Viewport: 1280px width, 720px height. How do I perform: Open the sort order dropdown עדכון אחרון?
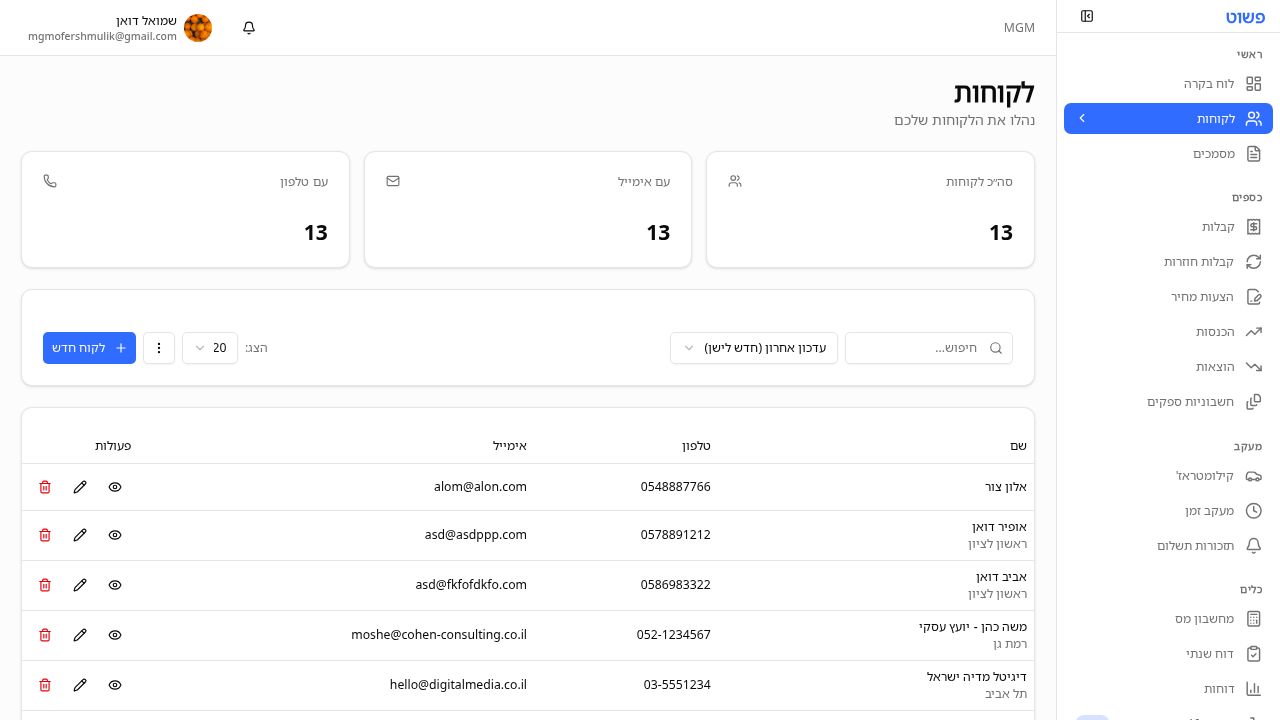pyautogui.click(x=753, y=347)
